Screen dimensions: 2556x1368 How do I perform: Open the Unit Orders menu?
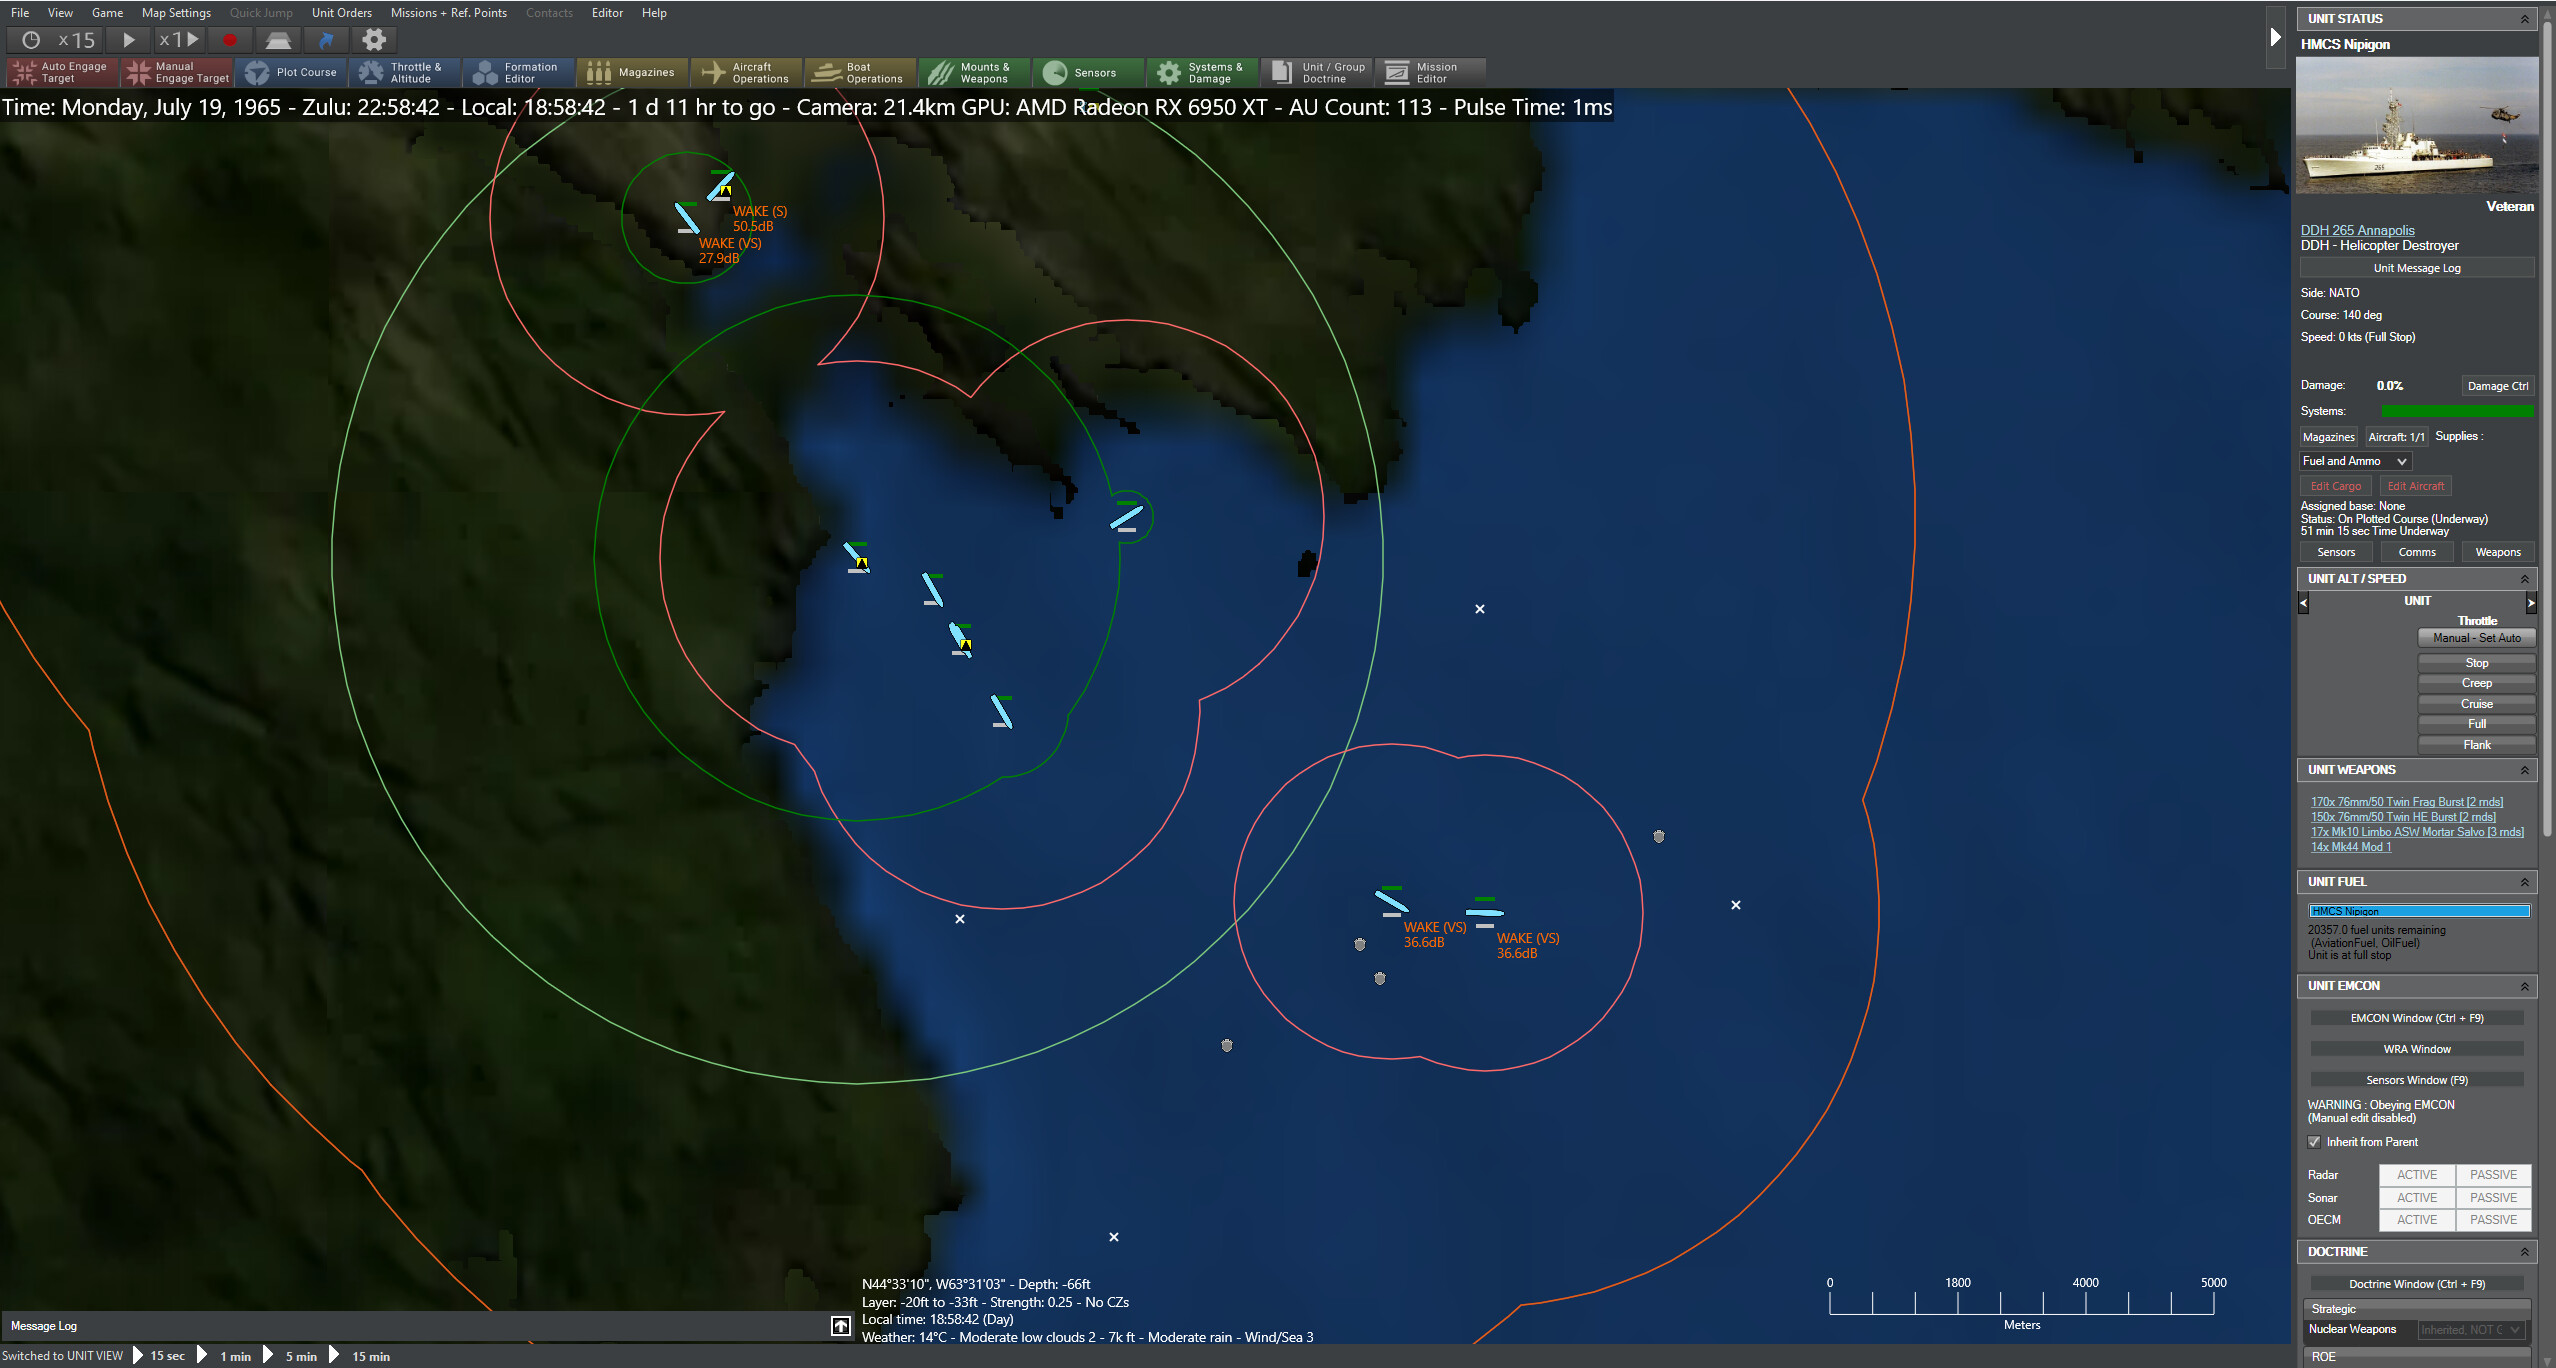point(341,13)
